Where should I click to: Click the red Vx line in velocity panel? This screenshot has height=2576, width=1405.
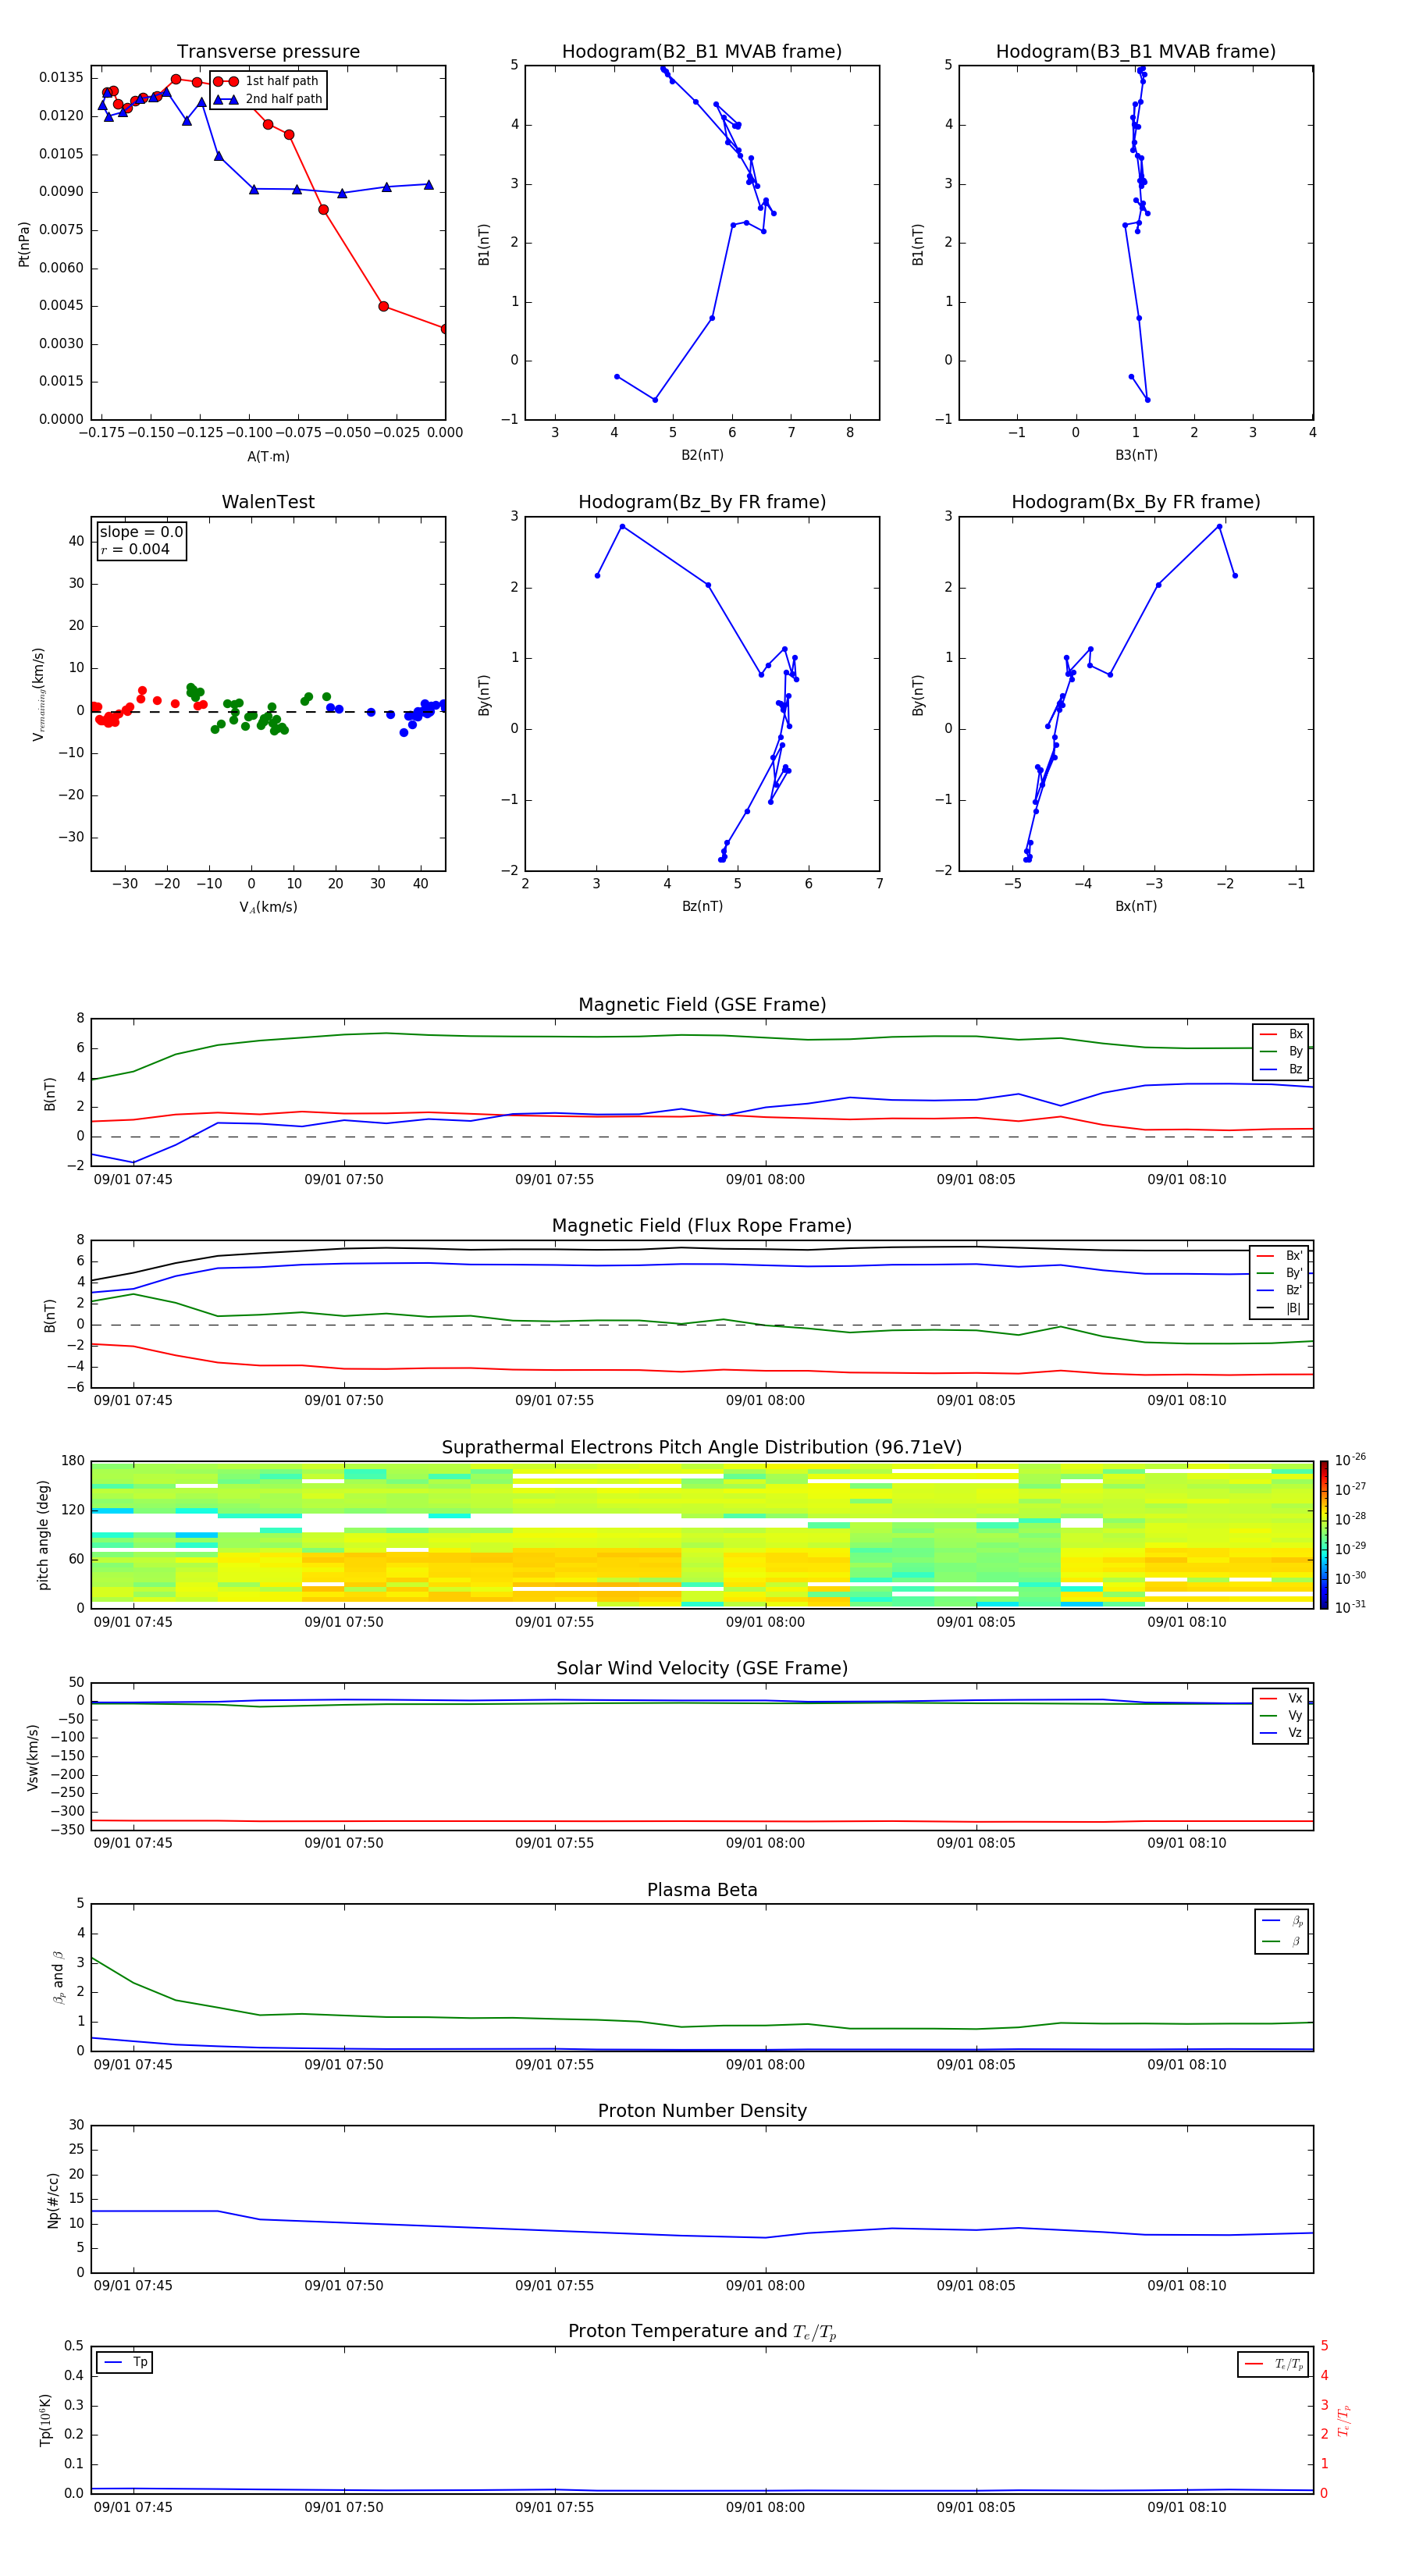tap(702, 1821)
